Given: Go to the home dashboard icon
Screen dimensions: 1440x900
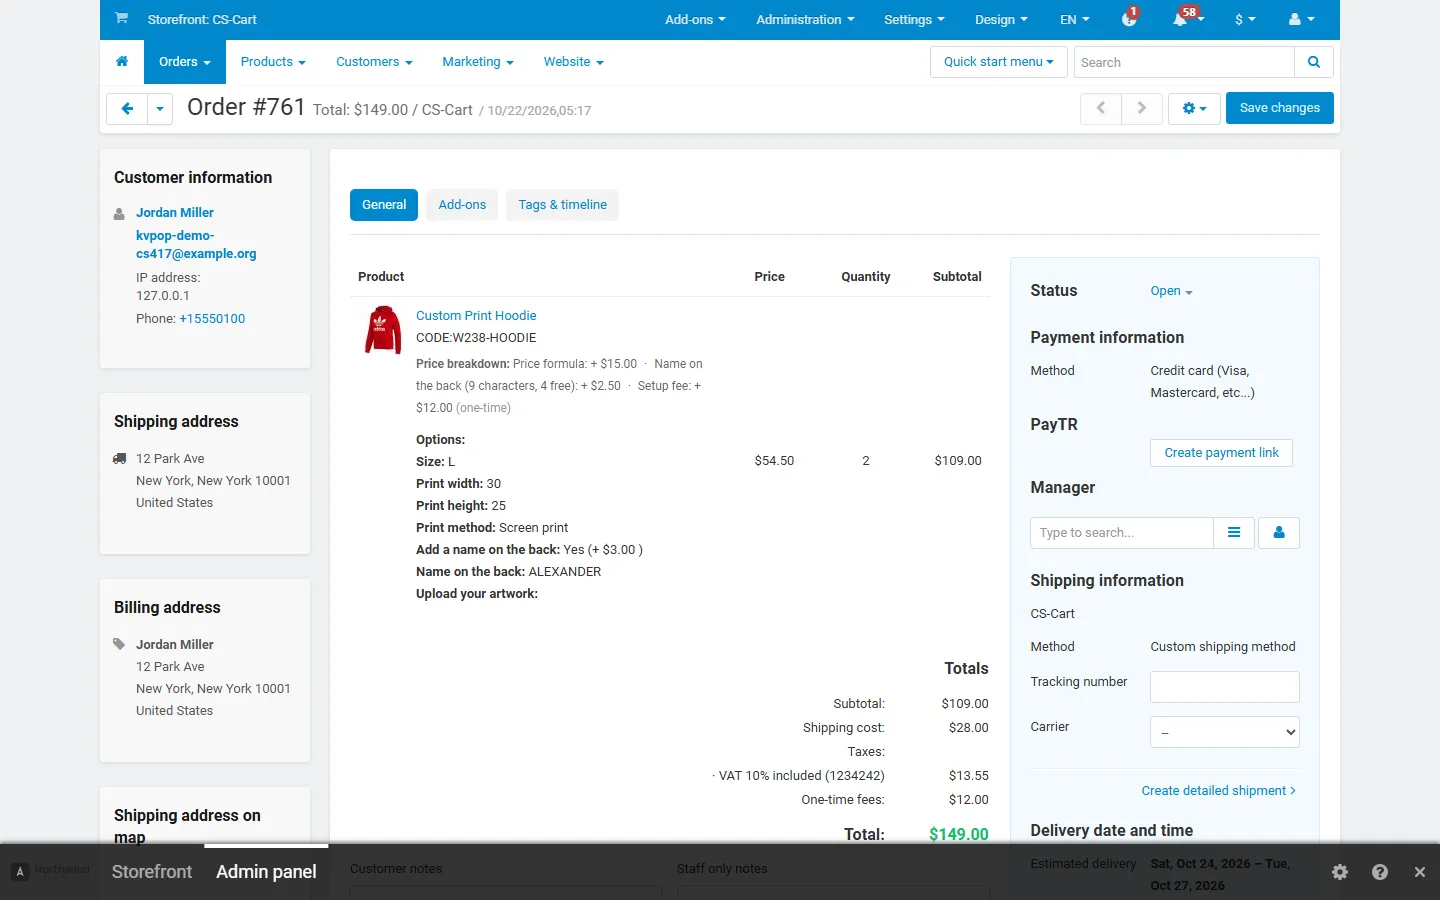Looking at the screenshot, I should (122, 62).
